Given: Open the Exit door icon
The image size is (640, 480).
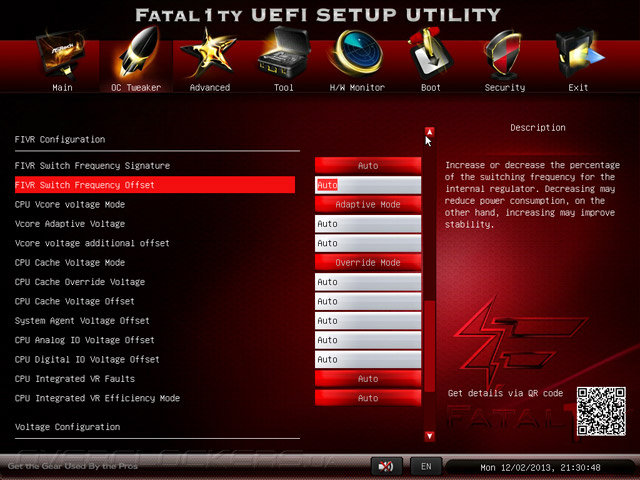Looking at the screenshot, I should 578,53.
